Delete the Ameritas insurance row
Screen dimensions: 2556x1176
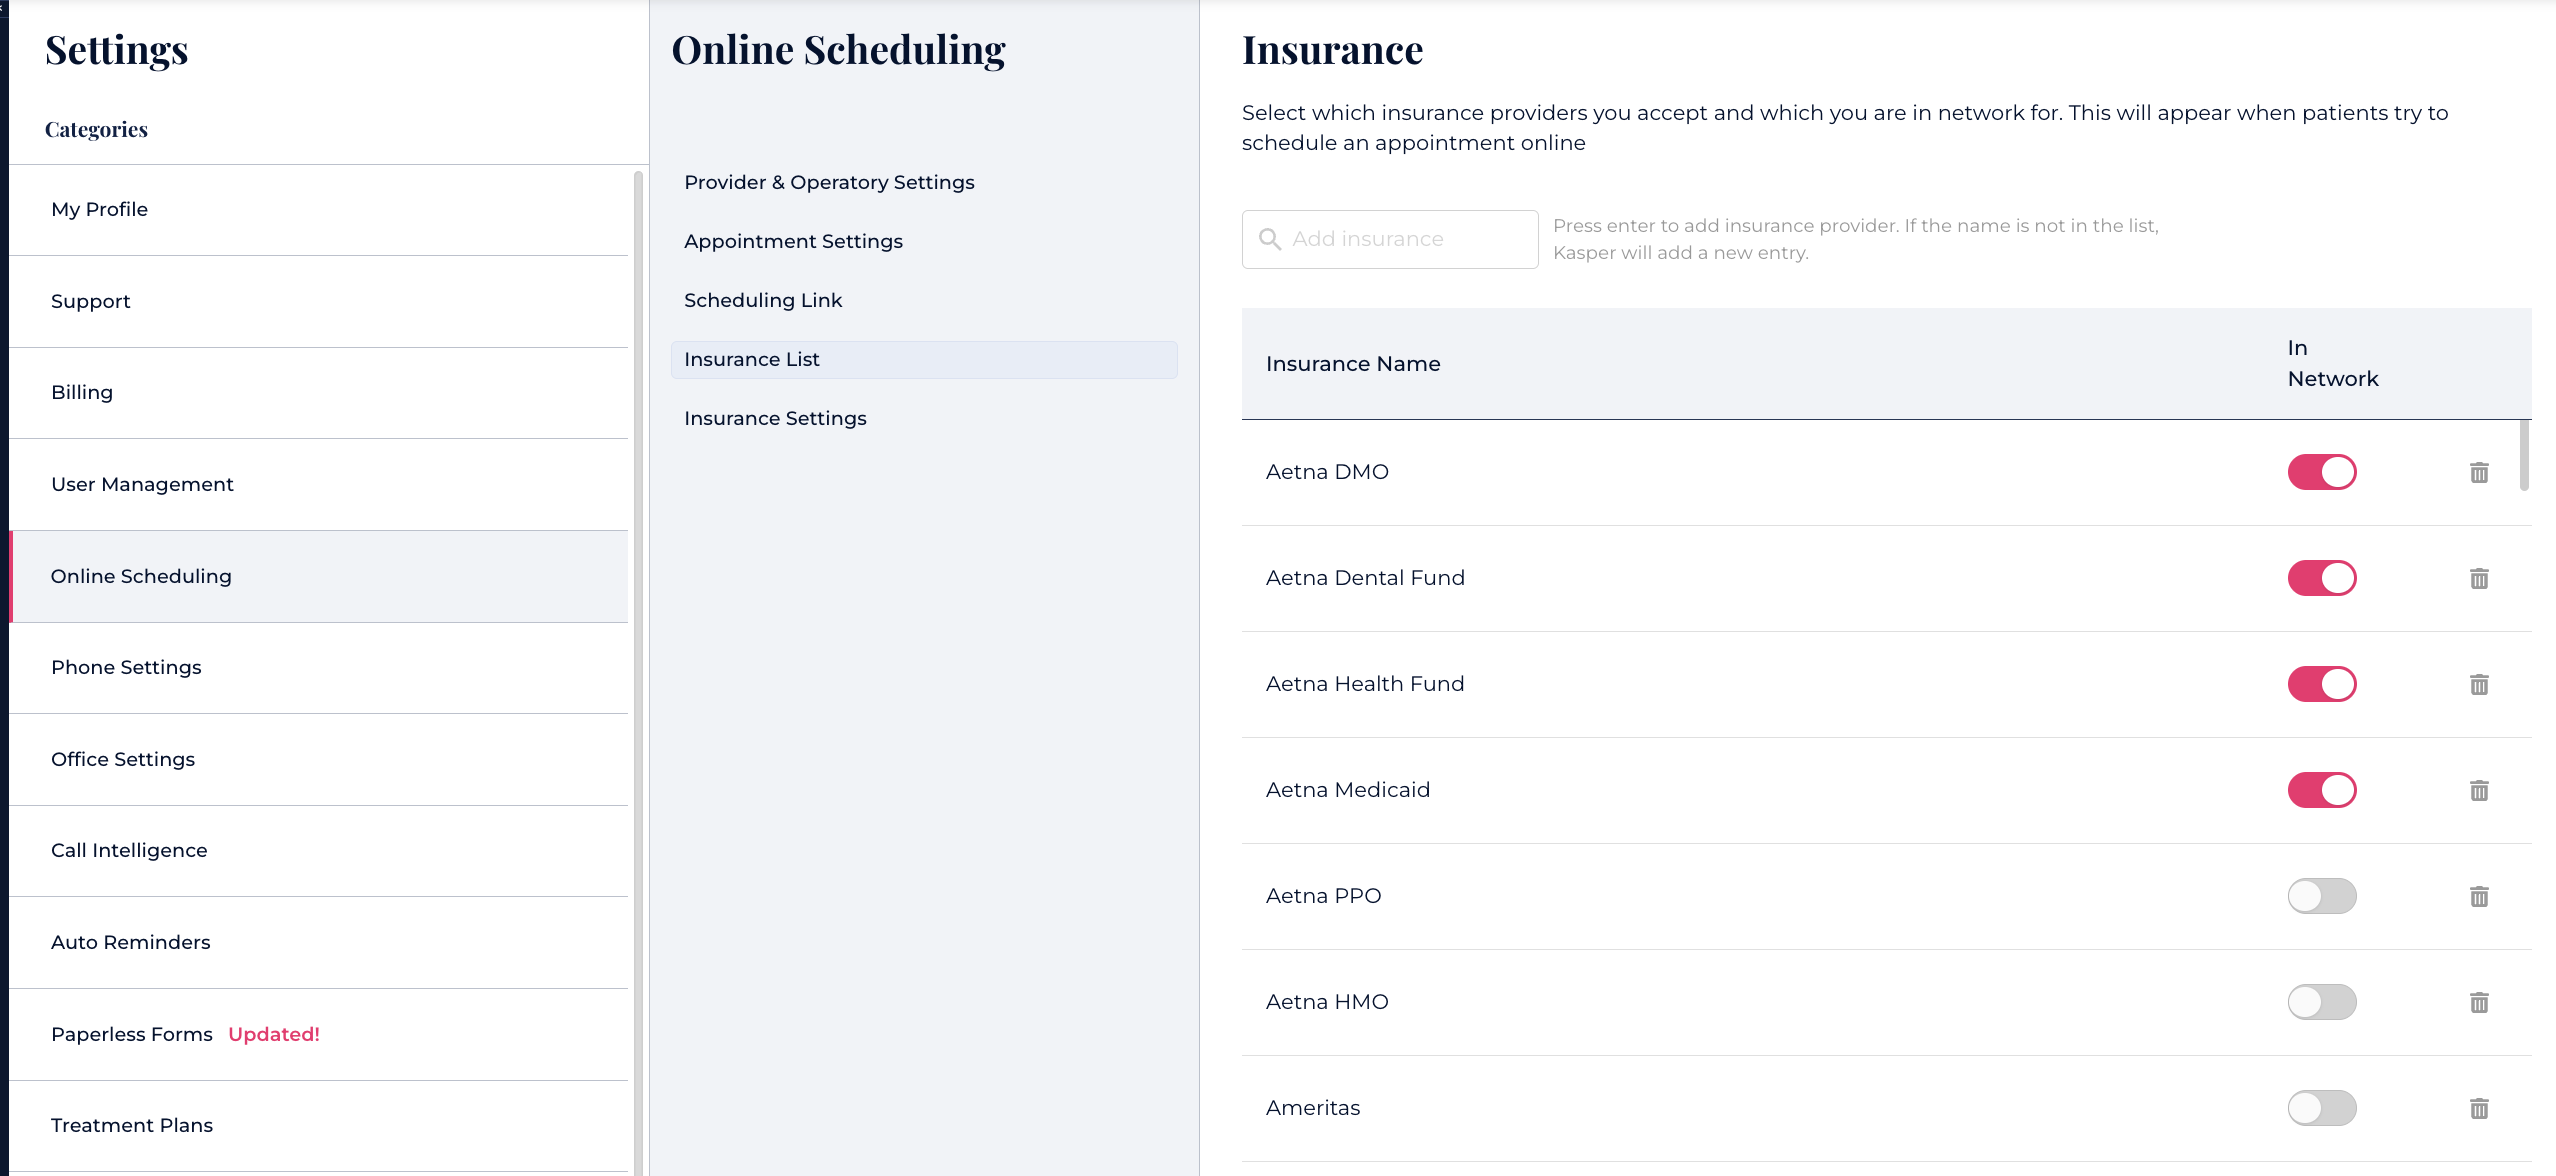coord(2479,1108)
